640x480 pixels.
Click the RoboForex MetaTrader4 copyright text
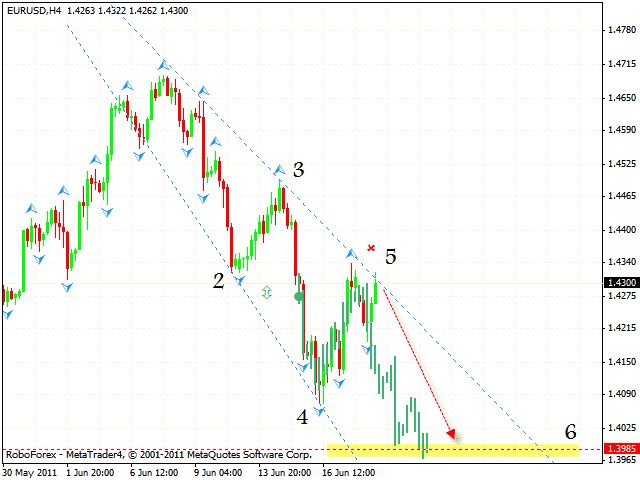click(159, 454)
